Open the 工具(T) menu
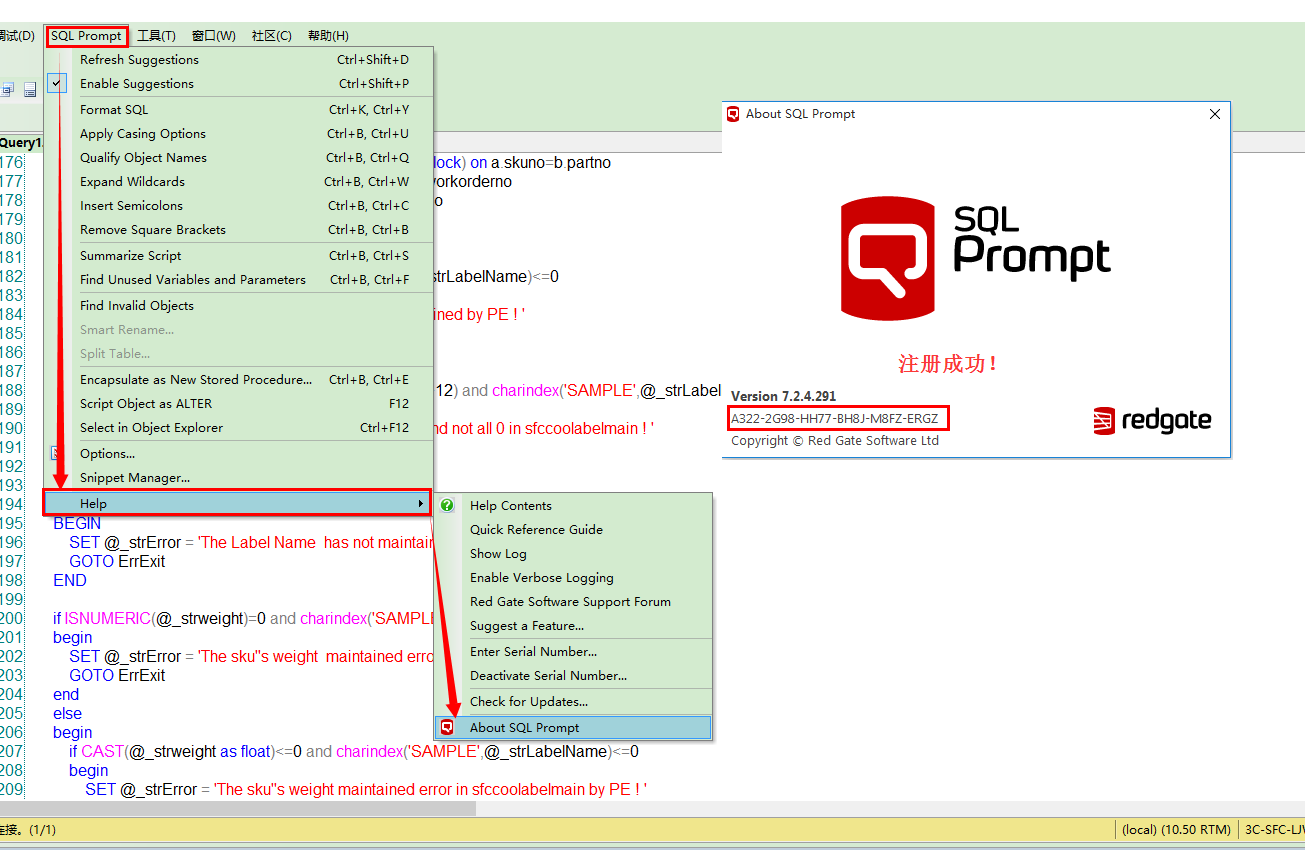The height and width of the screenshot is (850, 1305). [x=156, y=35]
